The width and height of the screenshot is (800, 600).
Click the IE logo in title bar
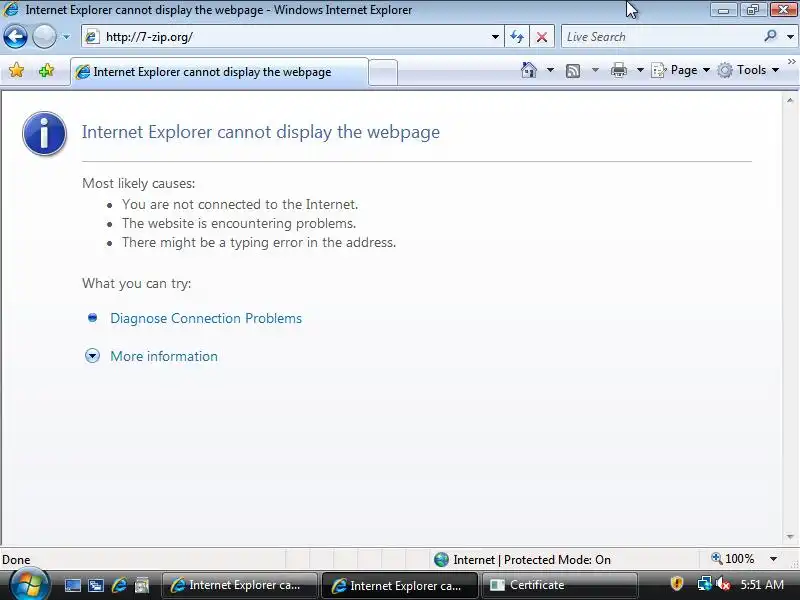tap(11, 9)
